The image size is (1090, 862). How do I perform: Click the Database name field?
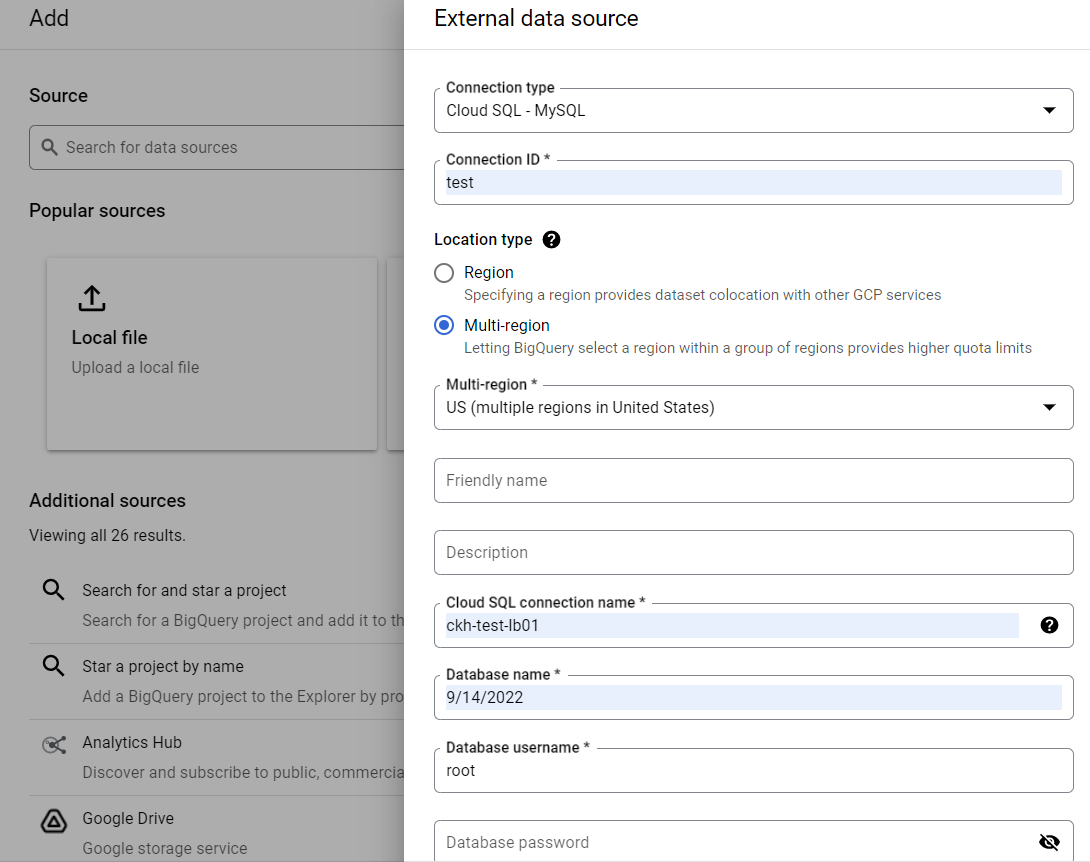(753, 698)
